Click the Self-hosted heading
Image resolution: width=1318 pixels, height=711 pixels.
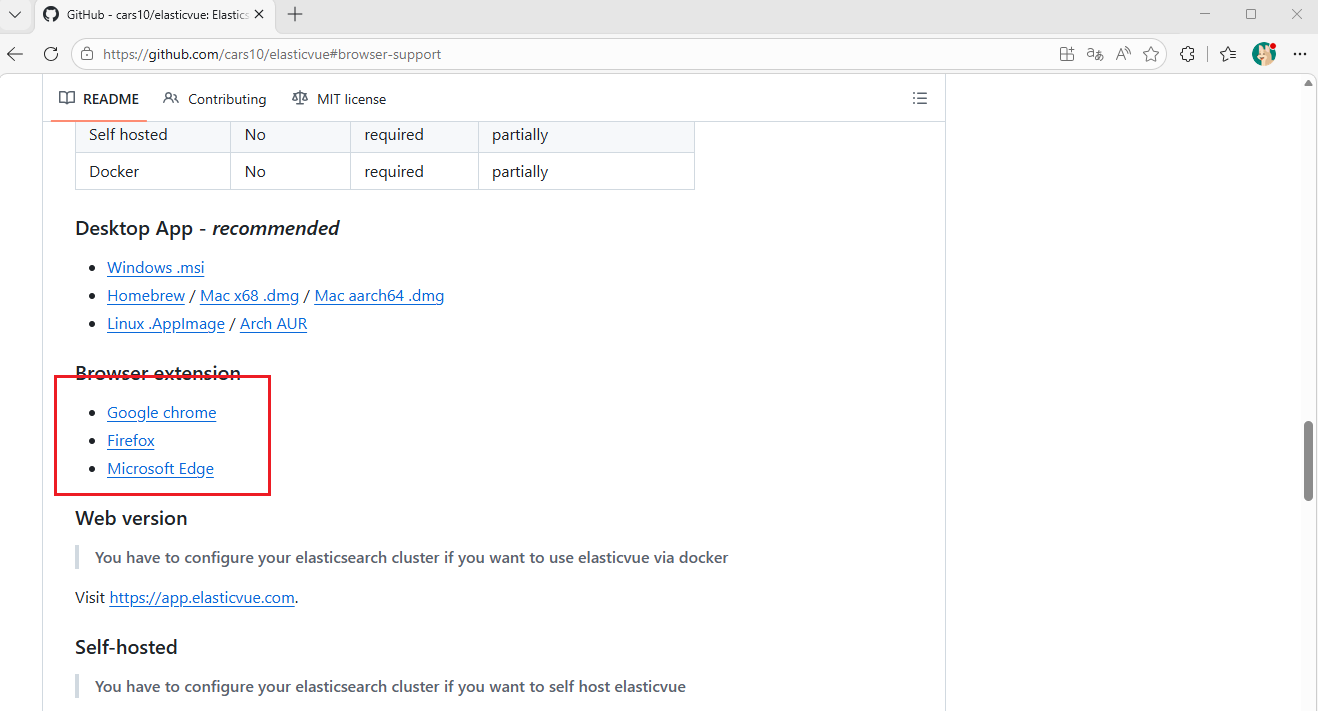click(126, 647)
